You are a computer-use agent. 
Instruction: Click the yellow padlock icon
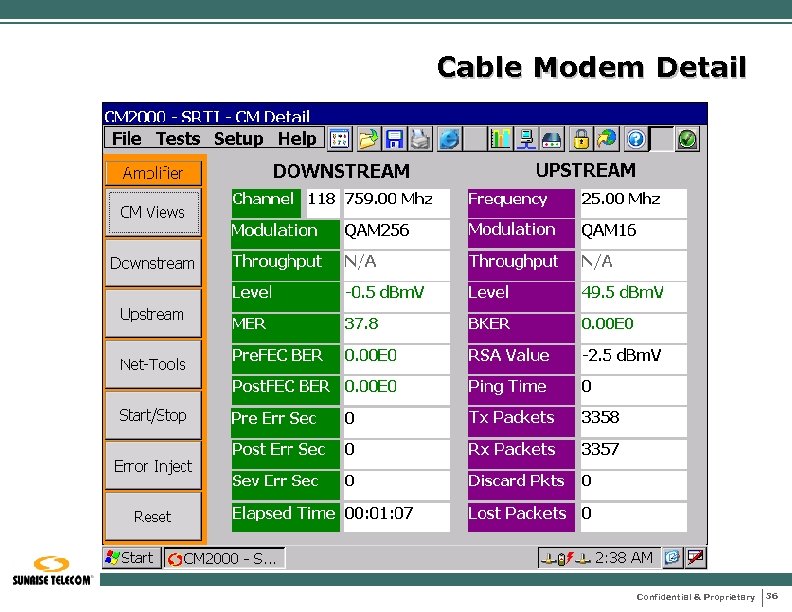[581, 139]
